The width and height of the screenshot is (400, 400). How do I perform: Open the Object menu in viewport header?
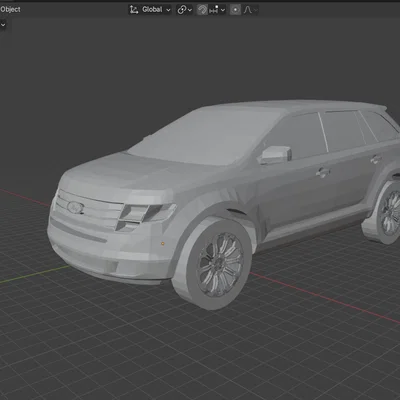point(10,9)
